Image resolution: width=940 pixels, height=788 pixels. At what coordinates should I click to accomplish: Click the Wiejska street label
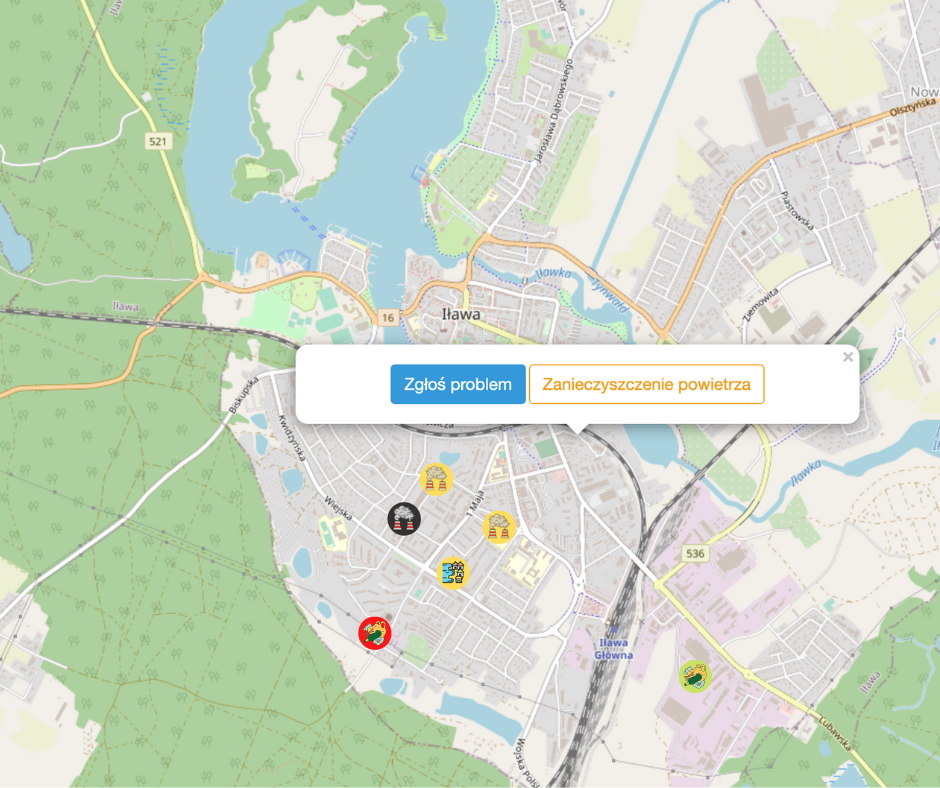pyautogui.click(x=338, y=509)
